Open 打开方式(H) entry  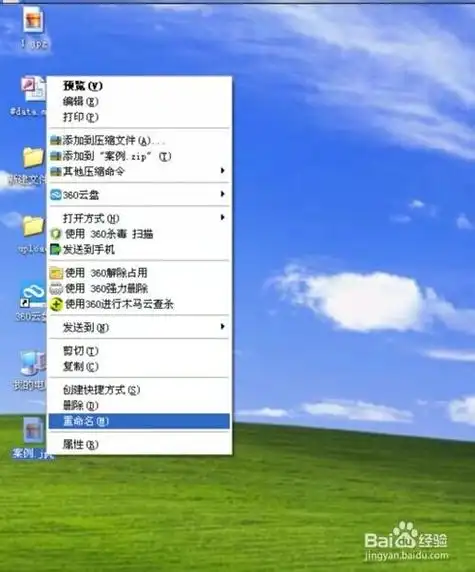[x=139, y=218]
